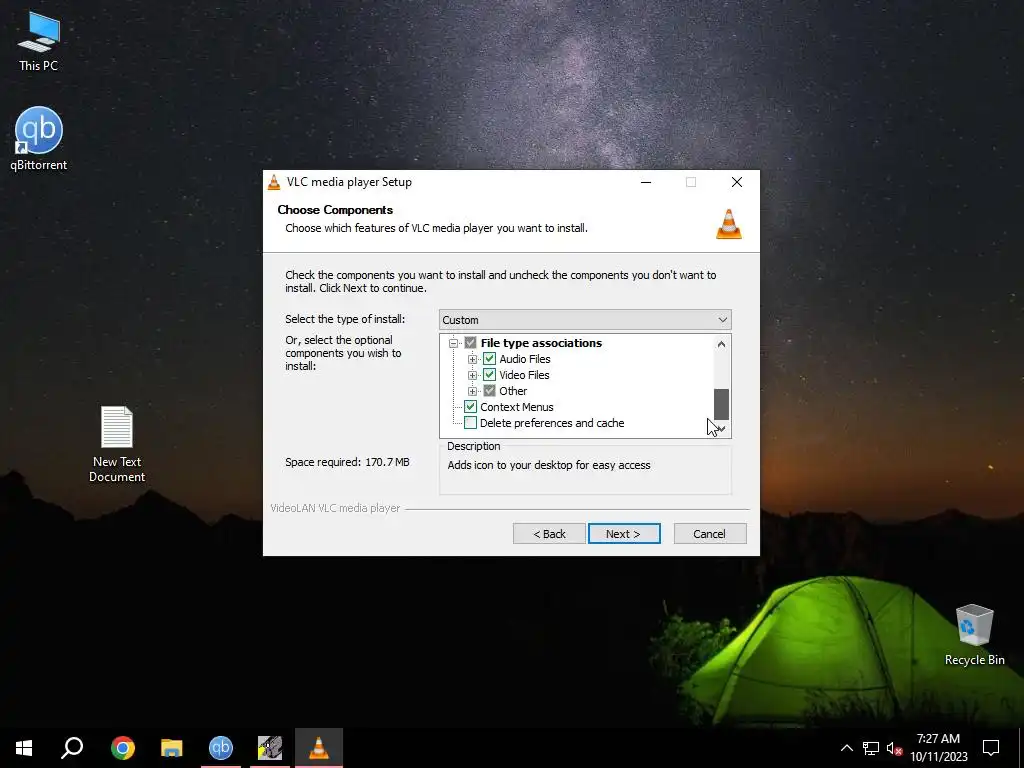Select the qBittorrent desktop shortcut
This screenshot has height=768, width=1024.
coord(39,139)
